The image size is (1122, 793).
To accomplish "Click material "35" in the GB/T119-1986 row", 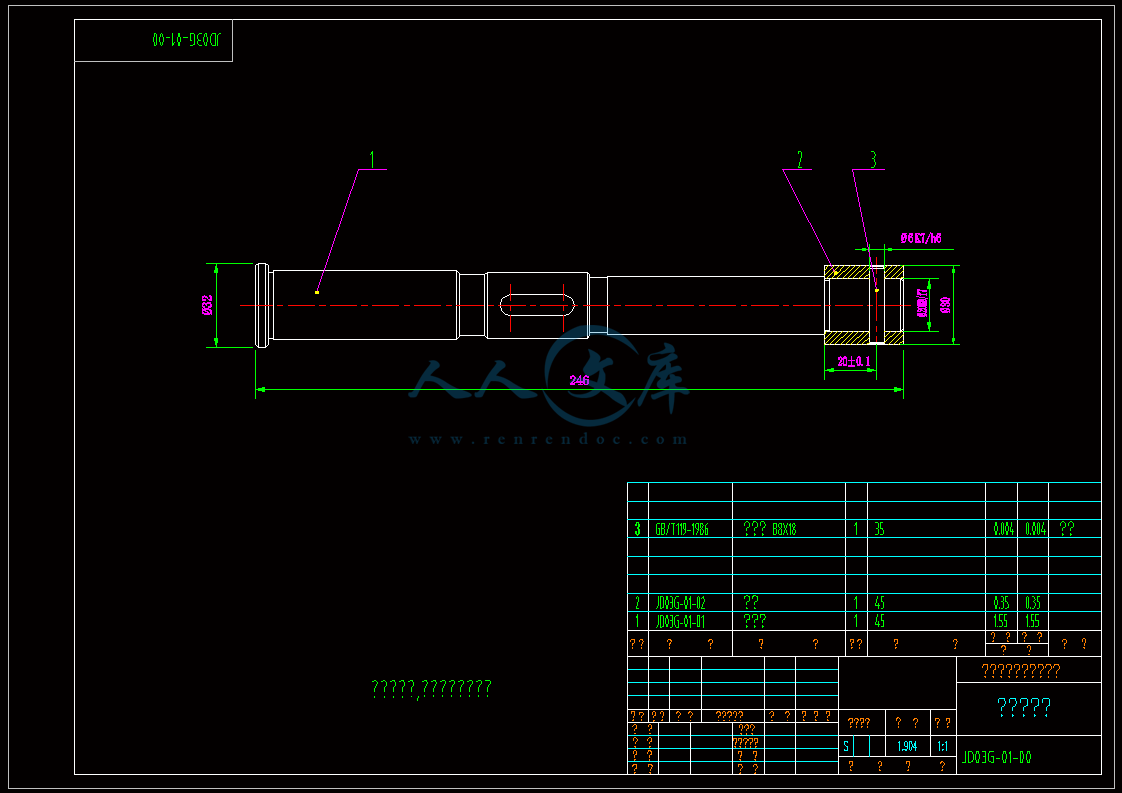I will click(x=879, y=529).
